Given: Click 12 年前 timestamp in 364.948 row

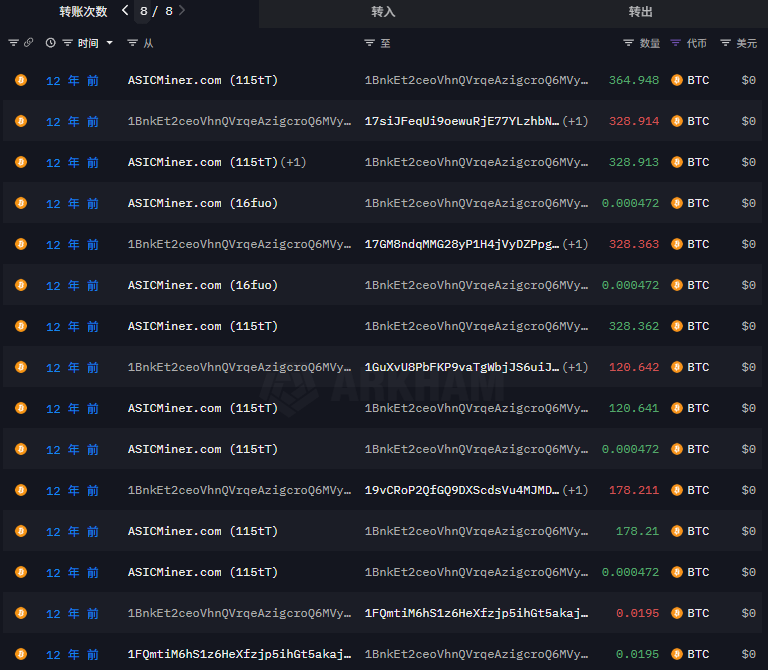Looking at the screenshot, I should pyautogui.click(x=72, y=80).
